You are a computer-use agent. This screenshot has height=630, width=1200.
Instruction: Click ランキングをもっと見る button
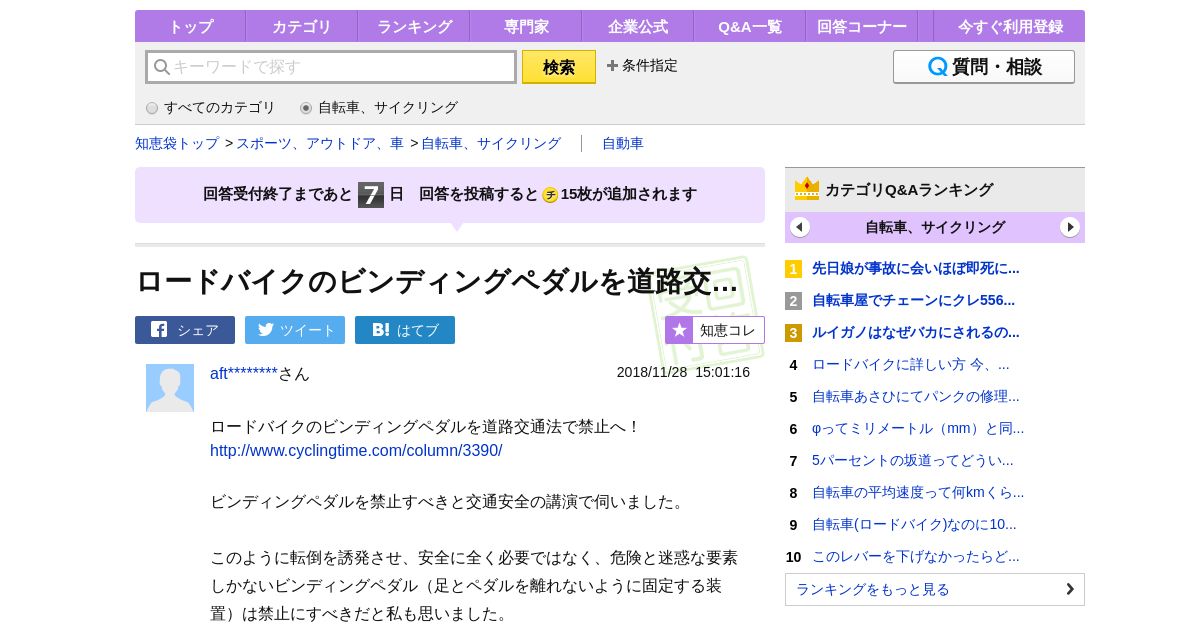pos(935,589)
